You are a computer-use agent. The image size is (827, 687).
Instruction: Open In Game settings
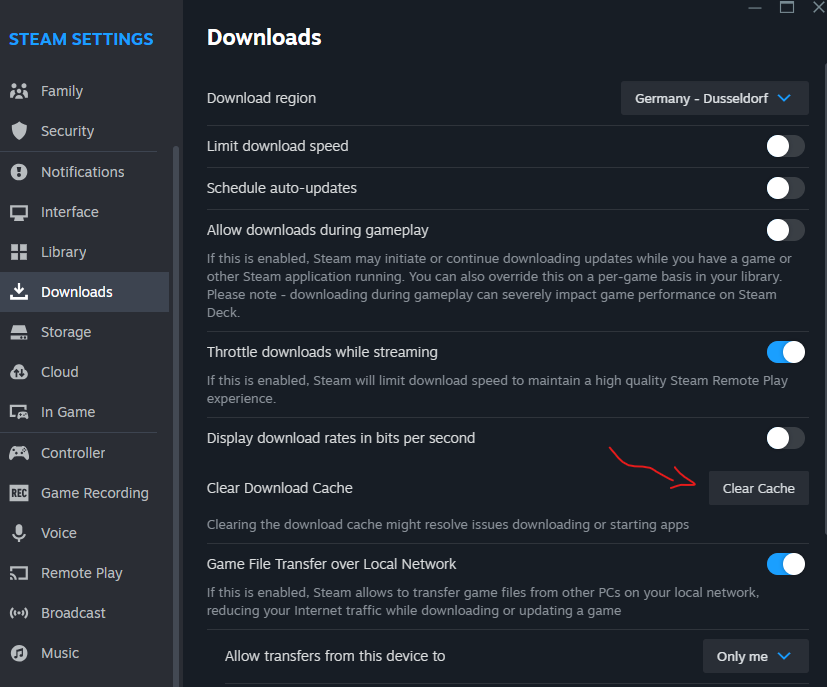[84, 412]
